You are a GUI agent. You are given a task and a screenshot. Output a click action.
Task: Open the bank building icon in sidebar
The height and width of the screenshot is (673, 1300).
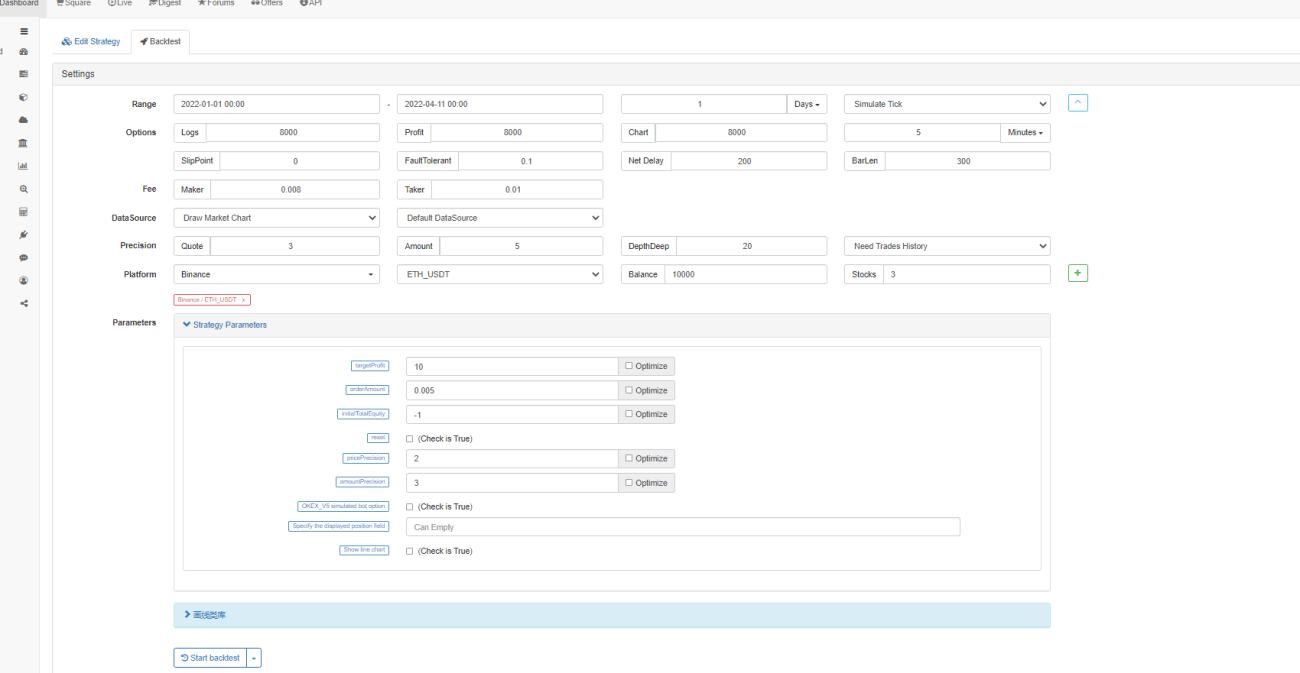point(24,143)
